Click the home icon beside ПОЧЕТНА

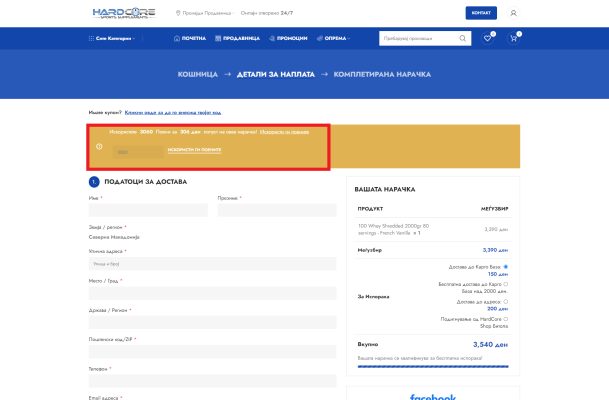pos(176,38)
